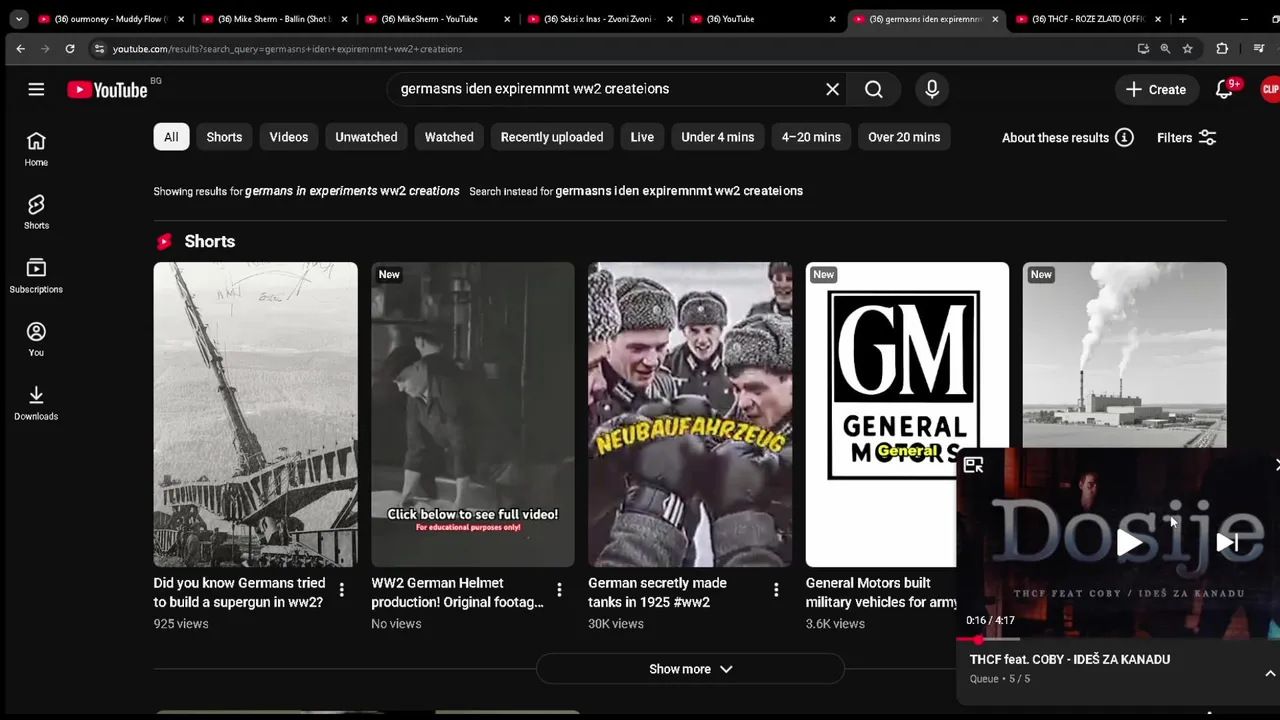Click the corrected query germans in experiments link

(352, 191)
